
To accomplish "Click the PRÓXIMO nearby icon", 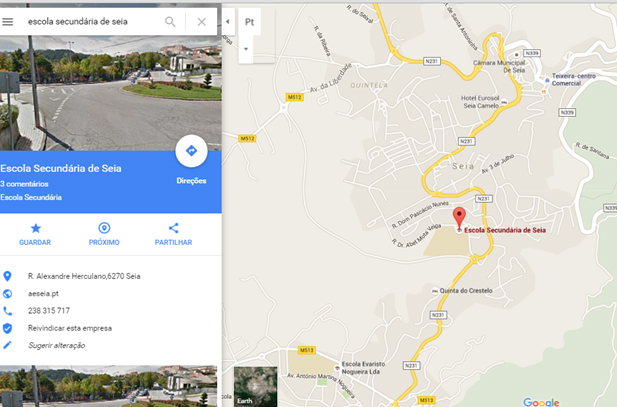I will point(104,228).
